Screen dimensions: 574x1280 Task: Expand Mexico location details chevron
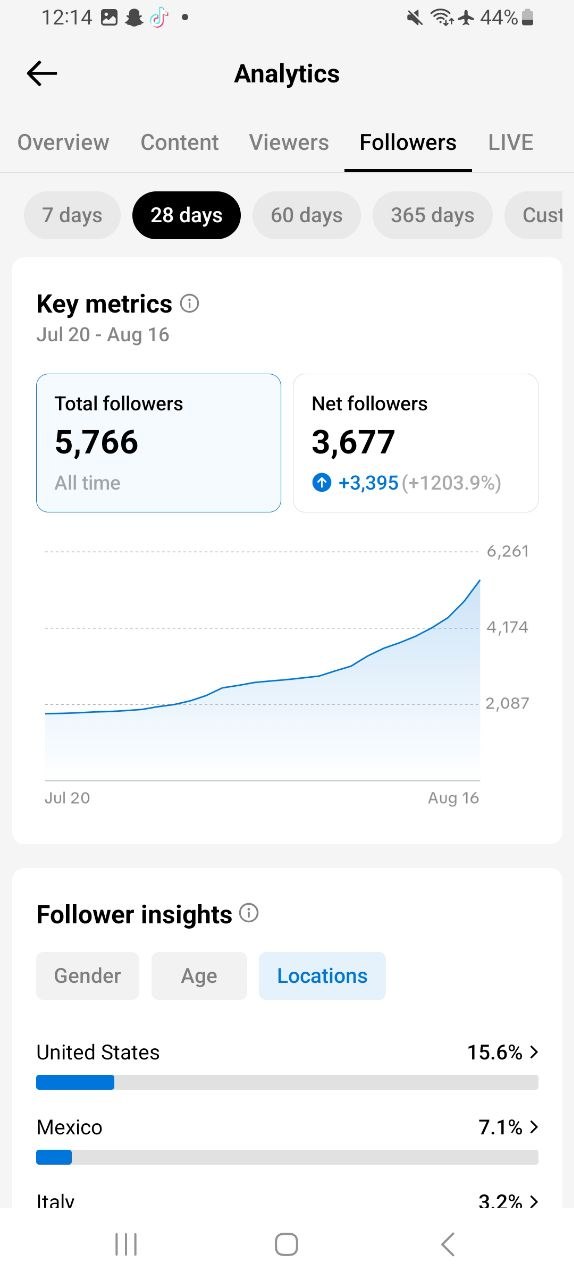[x=534, y=1127]
